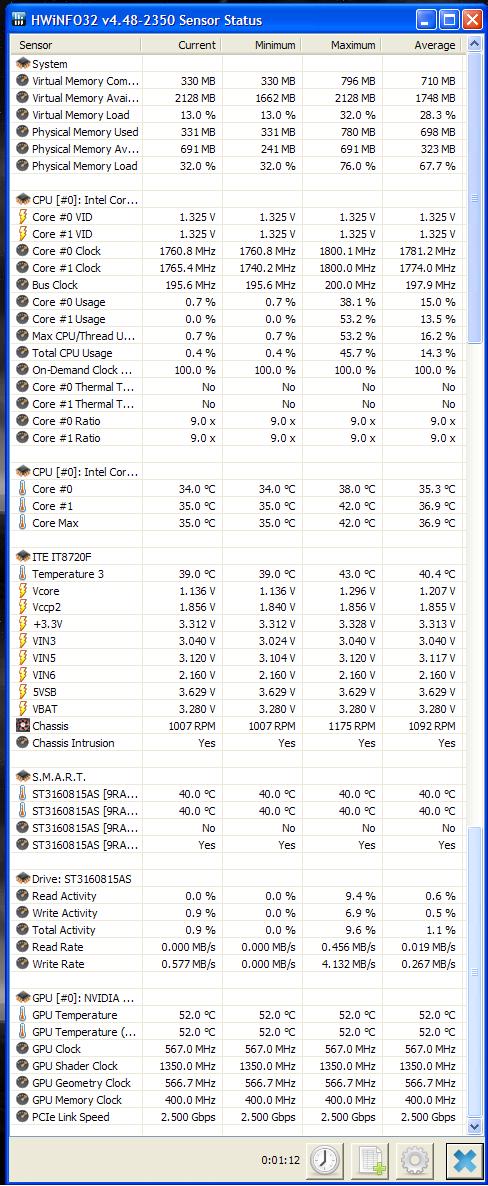Click the Core Max thermometer icon
488x1186 pixels.
tap(22, 523)
